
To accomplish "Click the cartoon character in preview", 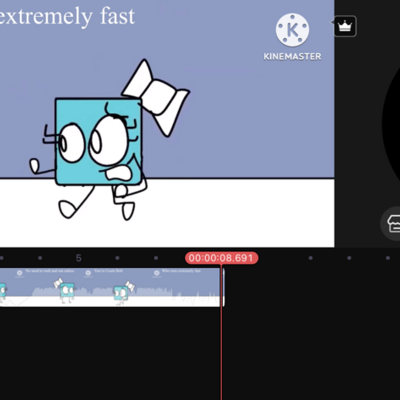I will click(x=110, y=140).
